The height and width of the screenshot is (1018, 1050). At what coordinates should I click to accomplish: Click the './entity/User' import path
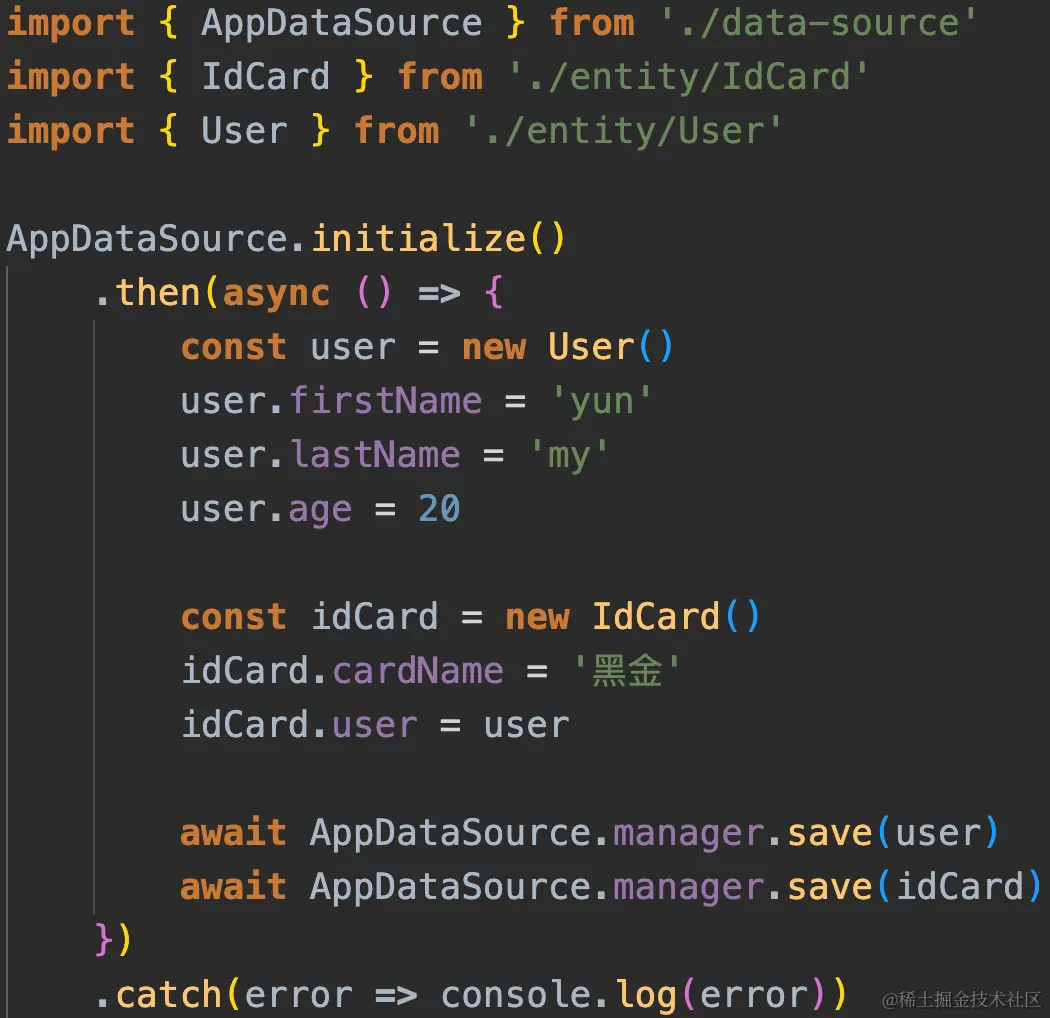pyautogui.click(x=623, y=131)
